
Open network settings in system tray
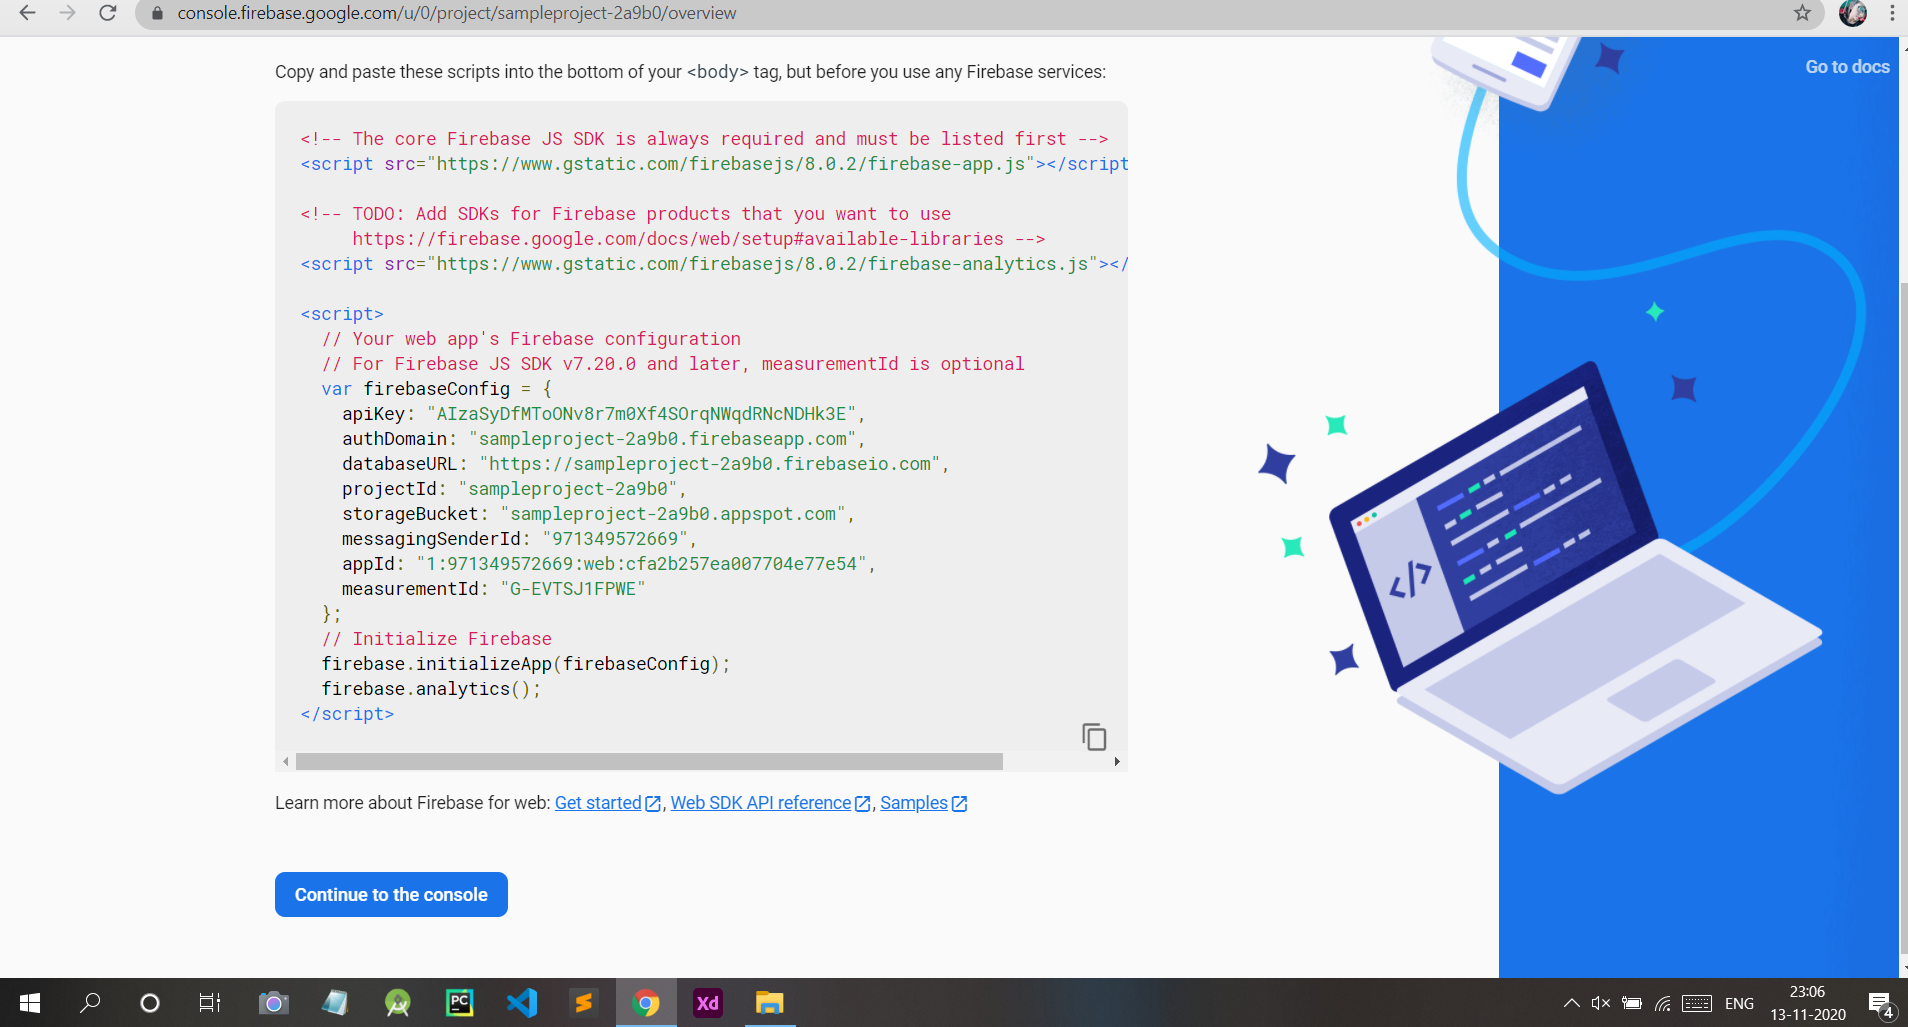(1663, 1003)
